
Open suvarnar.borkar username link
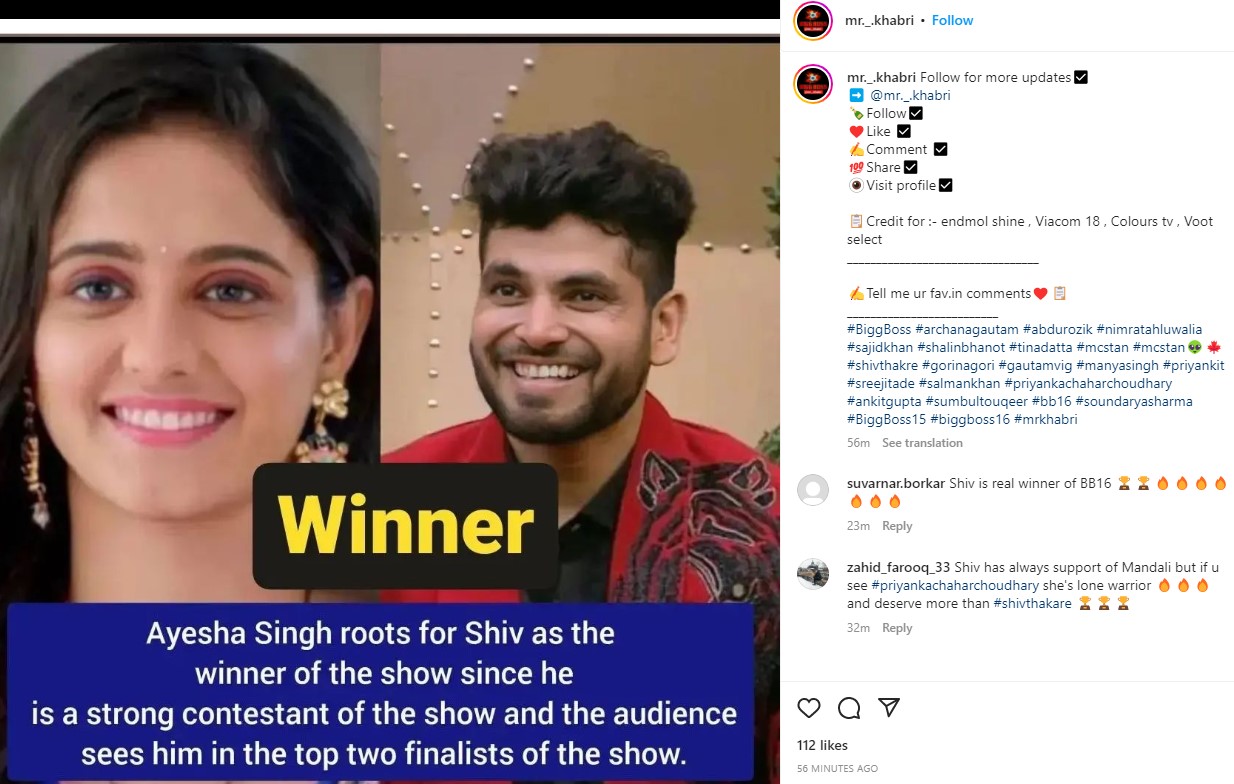pos(896,483)
